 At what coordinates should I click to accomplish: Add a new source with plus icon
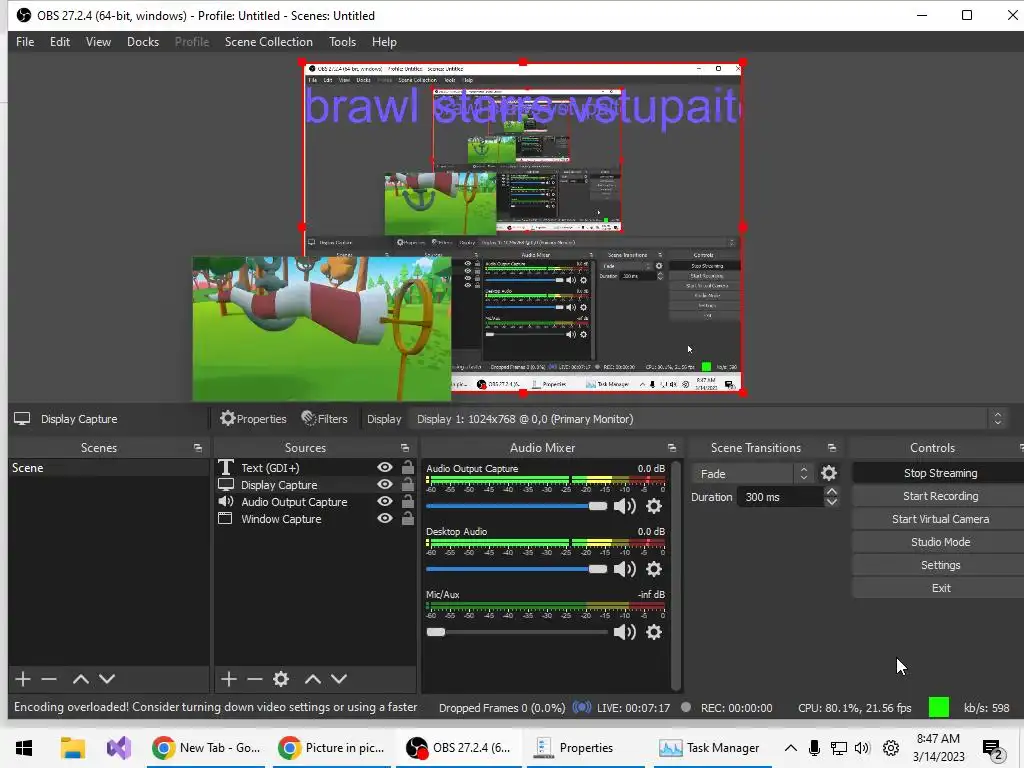229,679
